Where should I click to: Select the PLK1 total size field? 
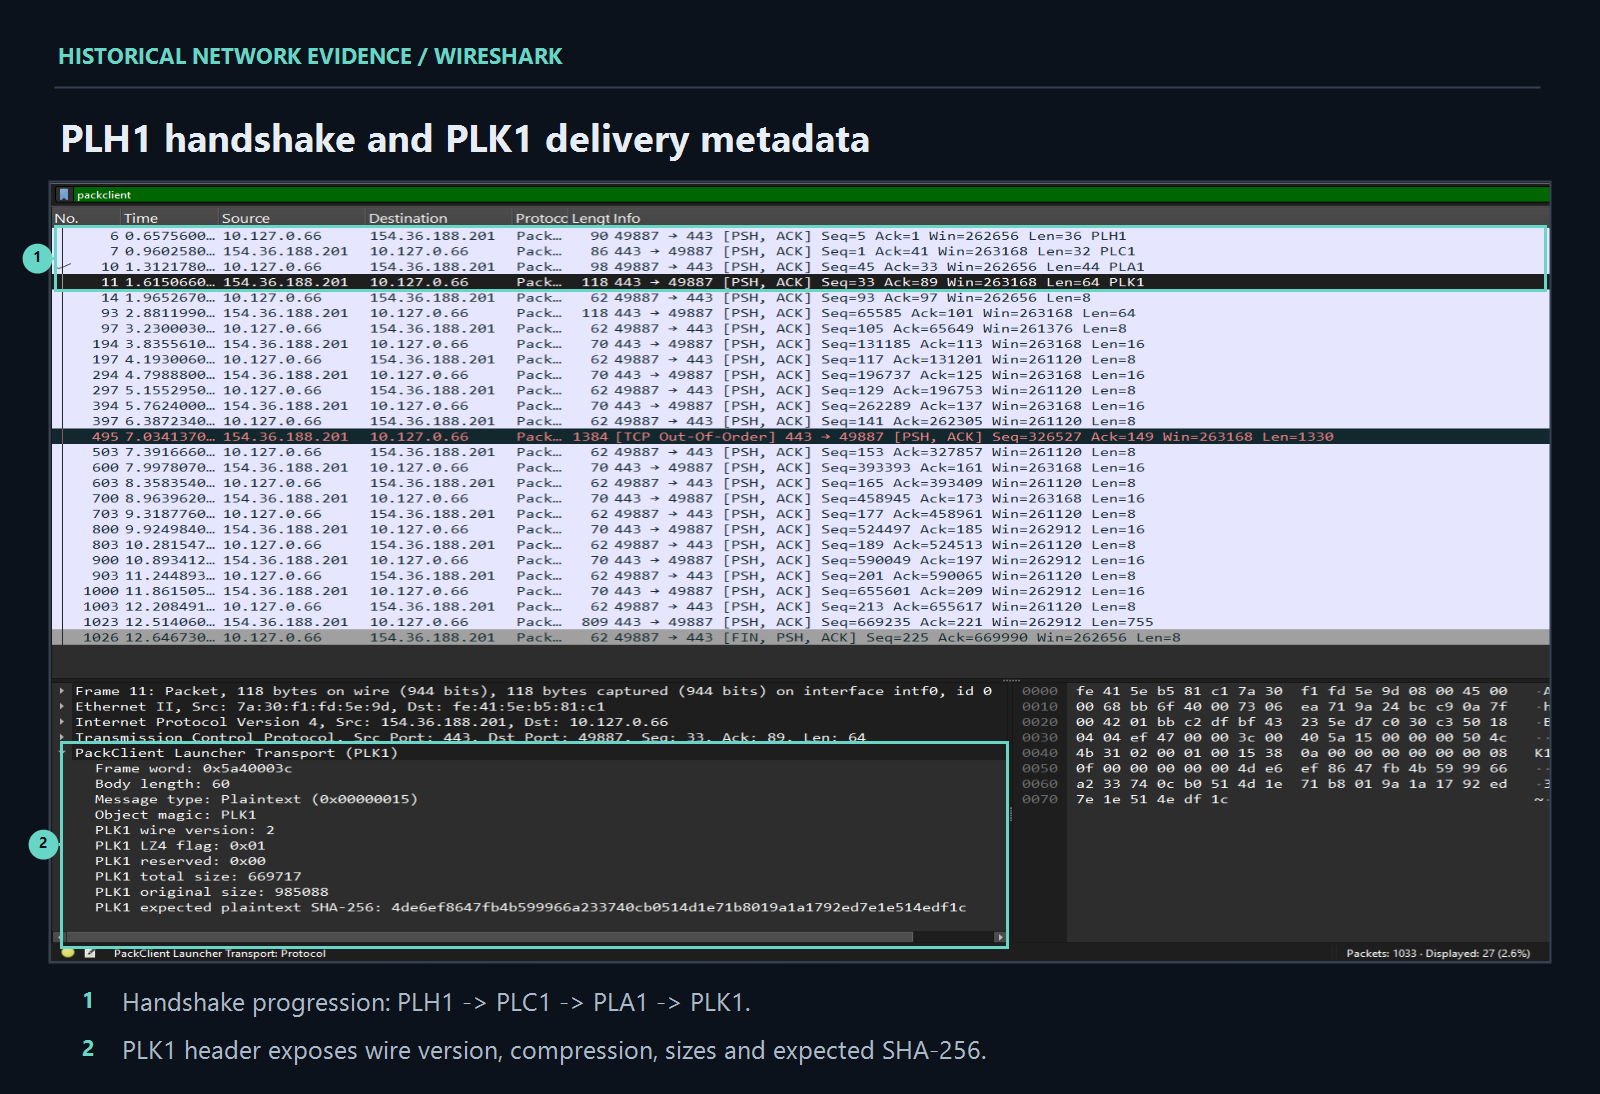coord(198,877)
